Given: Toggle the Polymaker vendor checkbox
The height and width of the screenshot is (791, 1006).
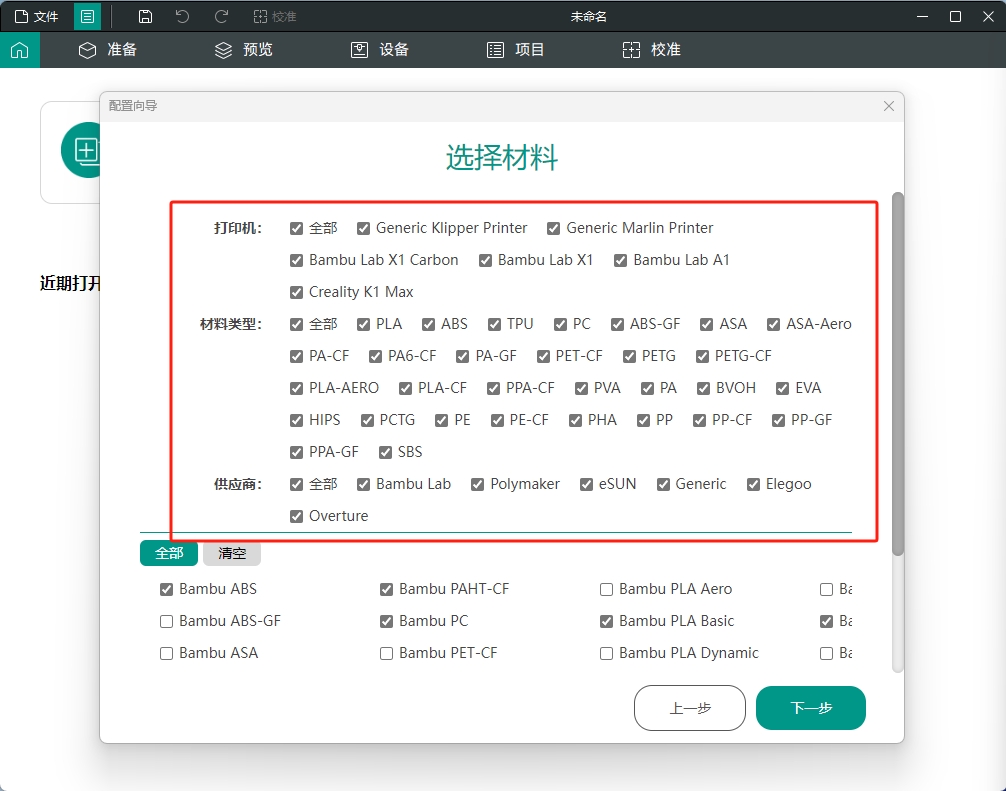Looking at the screenshot, I should click(x=477, y=485).
